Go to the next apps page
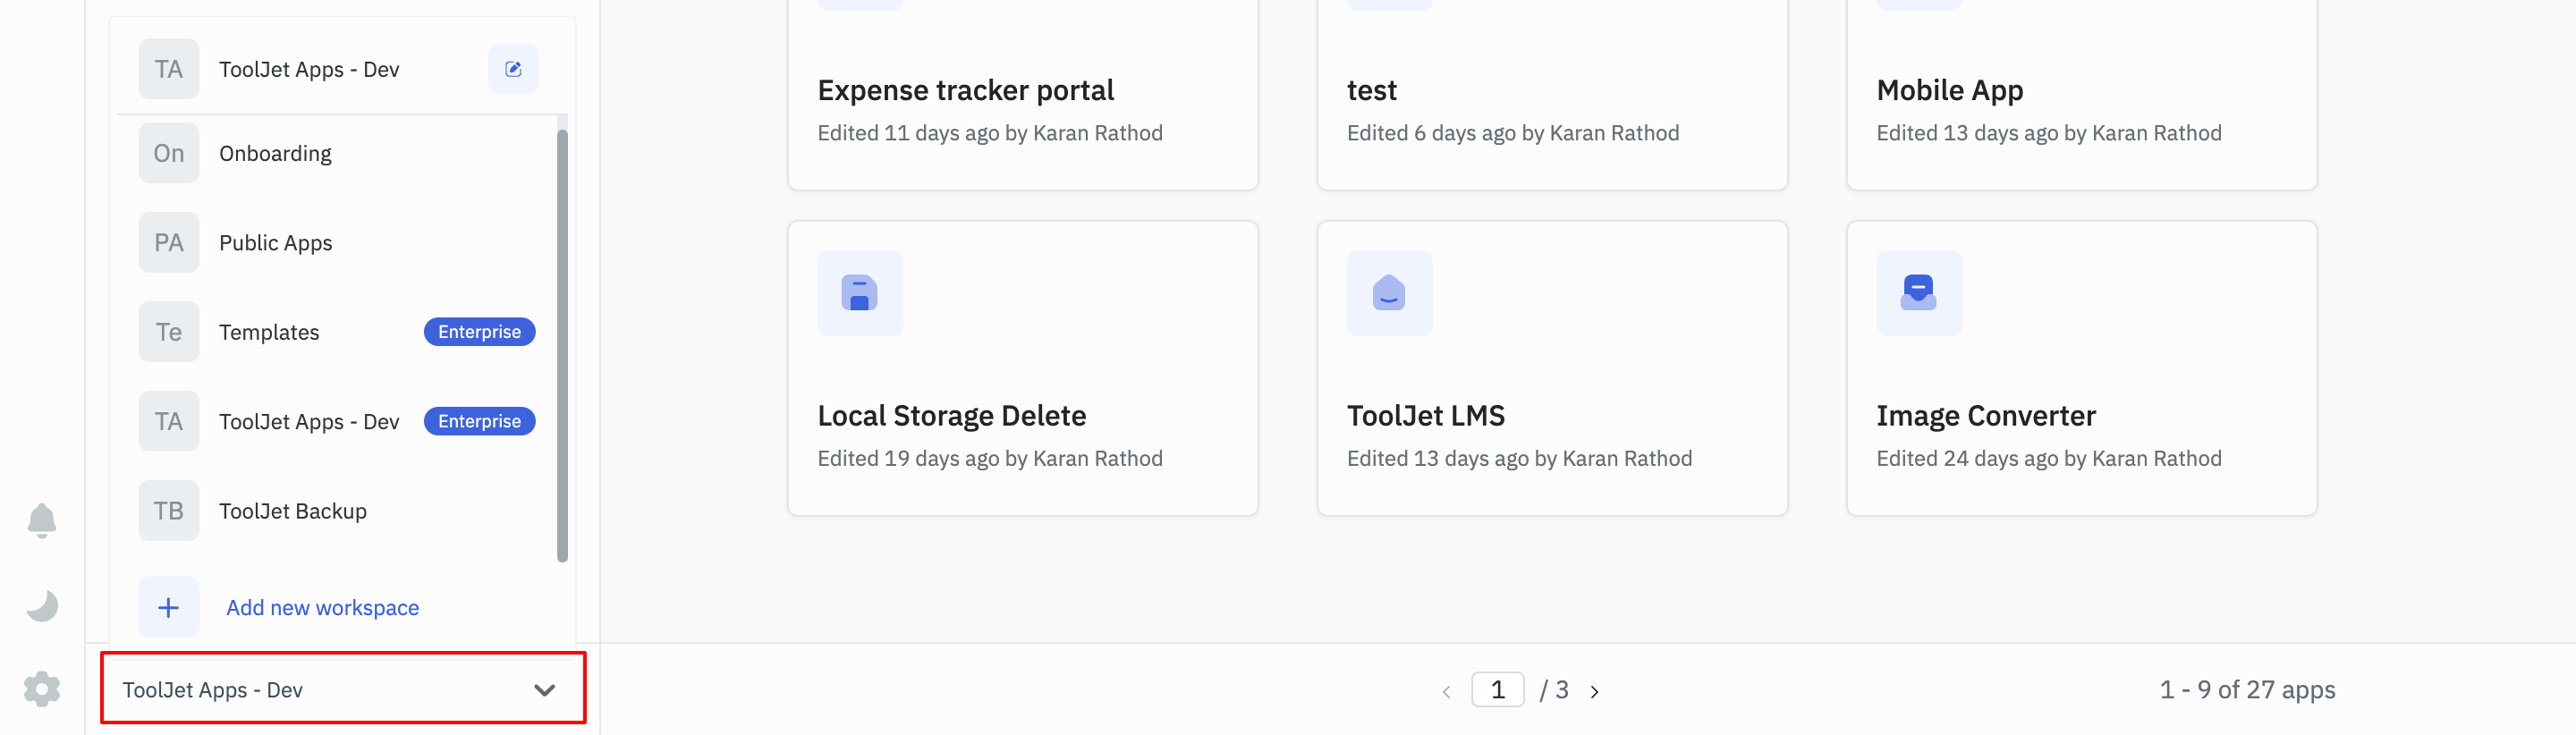Image resolution: width=2576 pixels, height=735 pixels. pyautogui.click(x=1595, y=691)
